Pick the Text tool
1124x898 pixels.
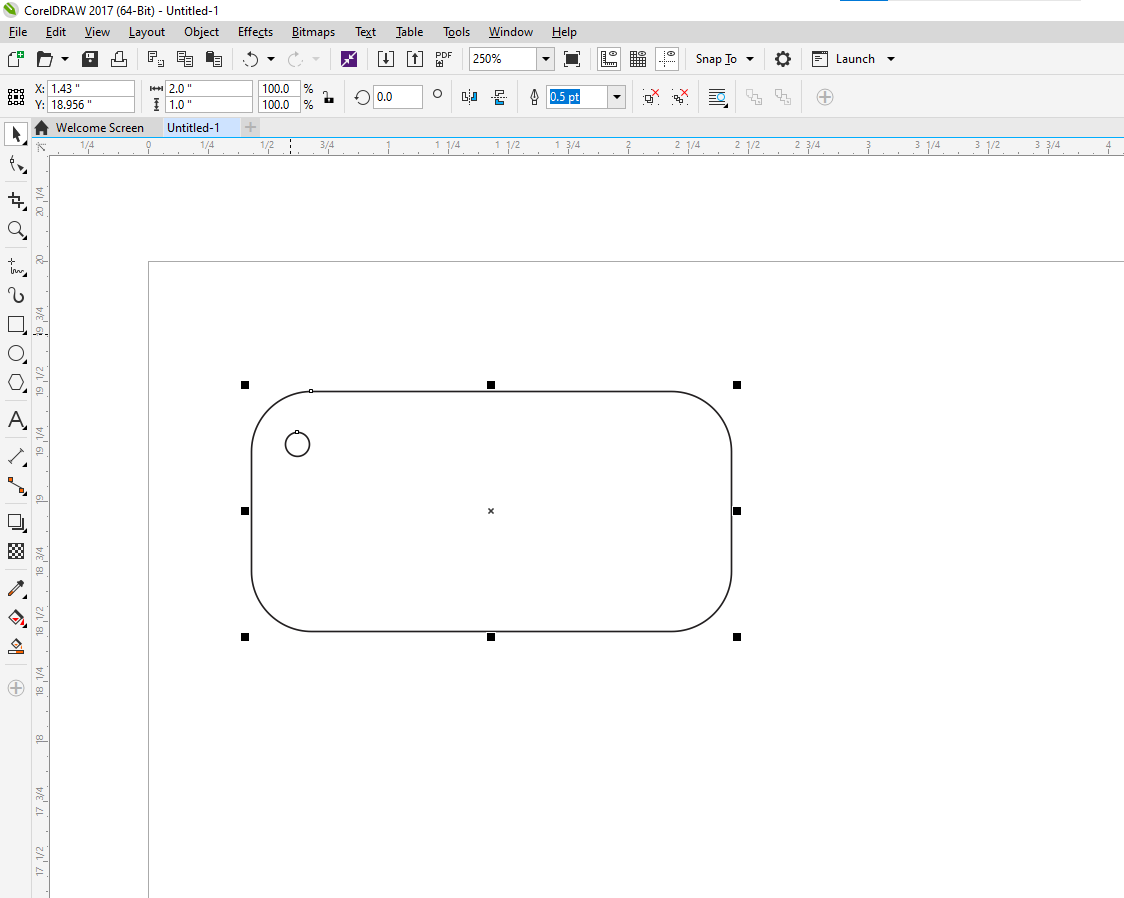click(x=16, y=420)
